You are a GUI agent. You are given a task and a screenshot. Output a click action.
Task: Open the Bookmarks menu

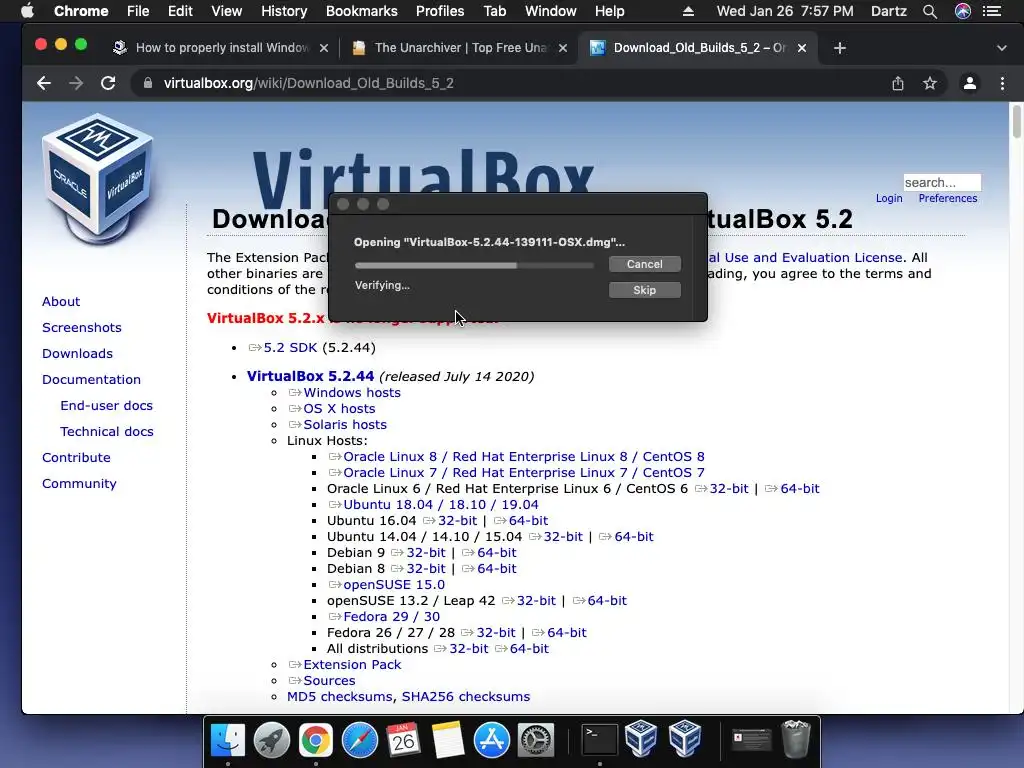click(362, 11)
